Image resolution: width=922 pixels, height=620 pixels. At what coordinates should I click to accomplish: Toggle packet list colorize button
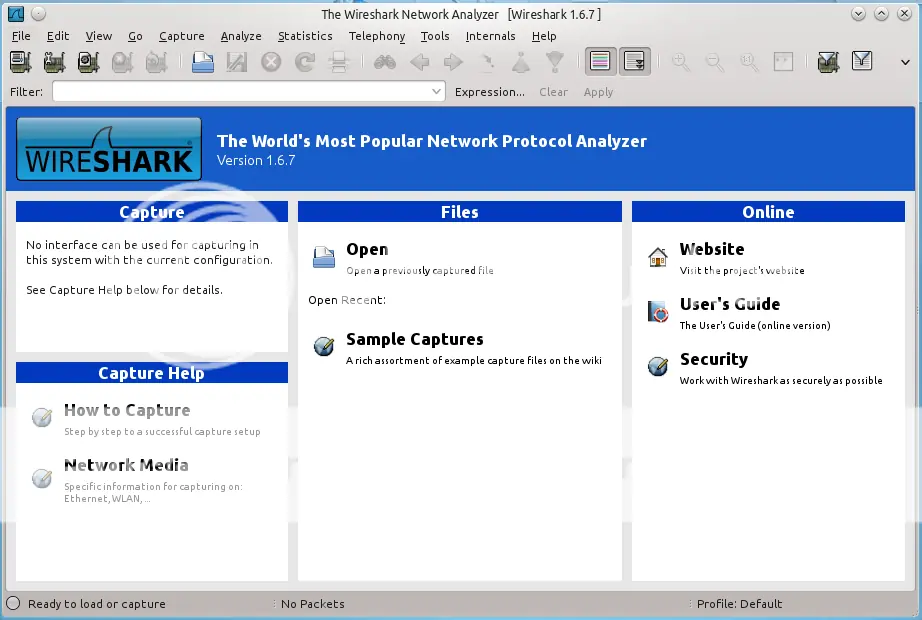600,61
